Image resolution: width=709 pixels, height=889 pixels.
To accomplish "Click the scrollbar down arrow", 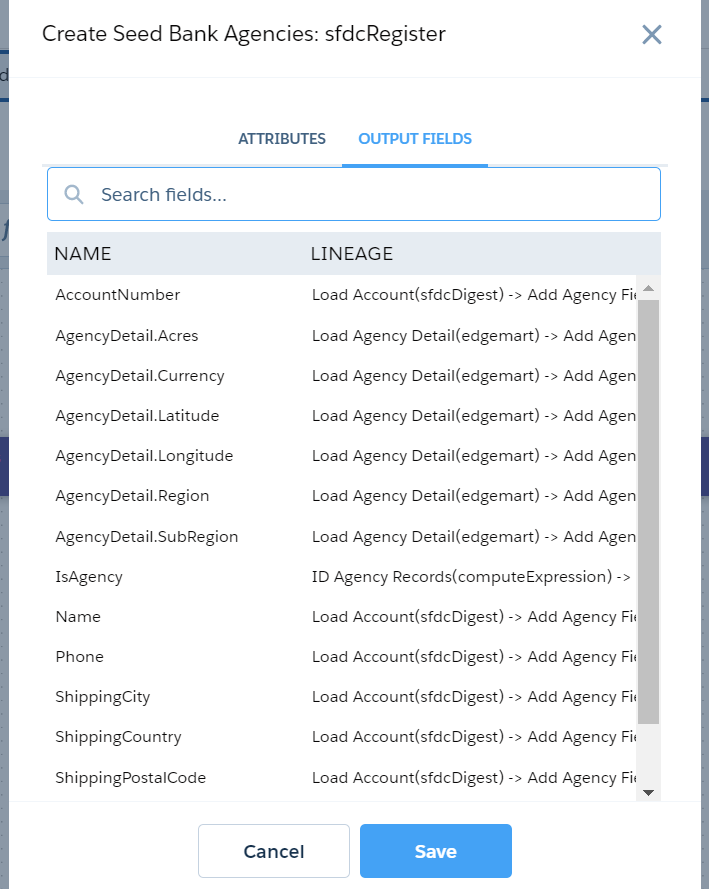I will [648, 792].
